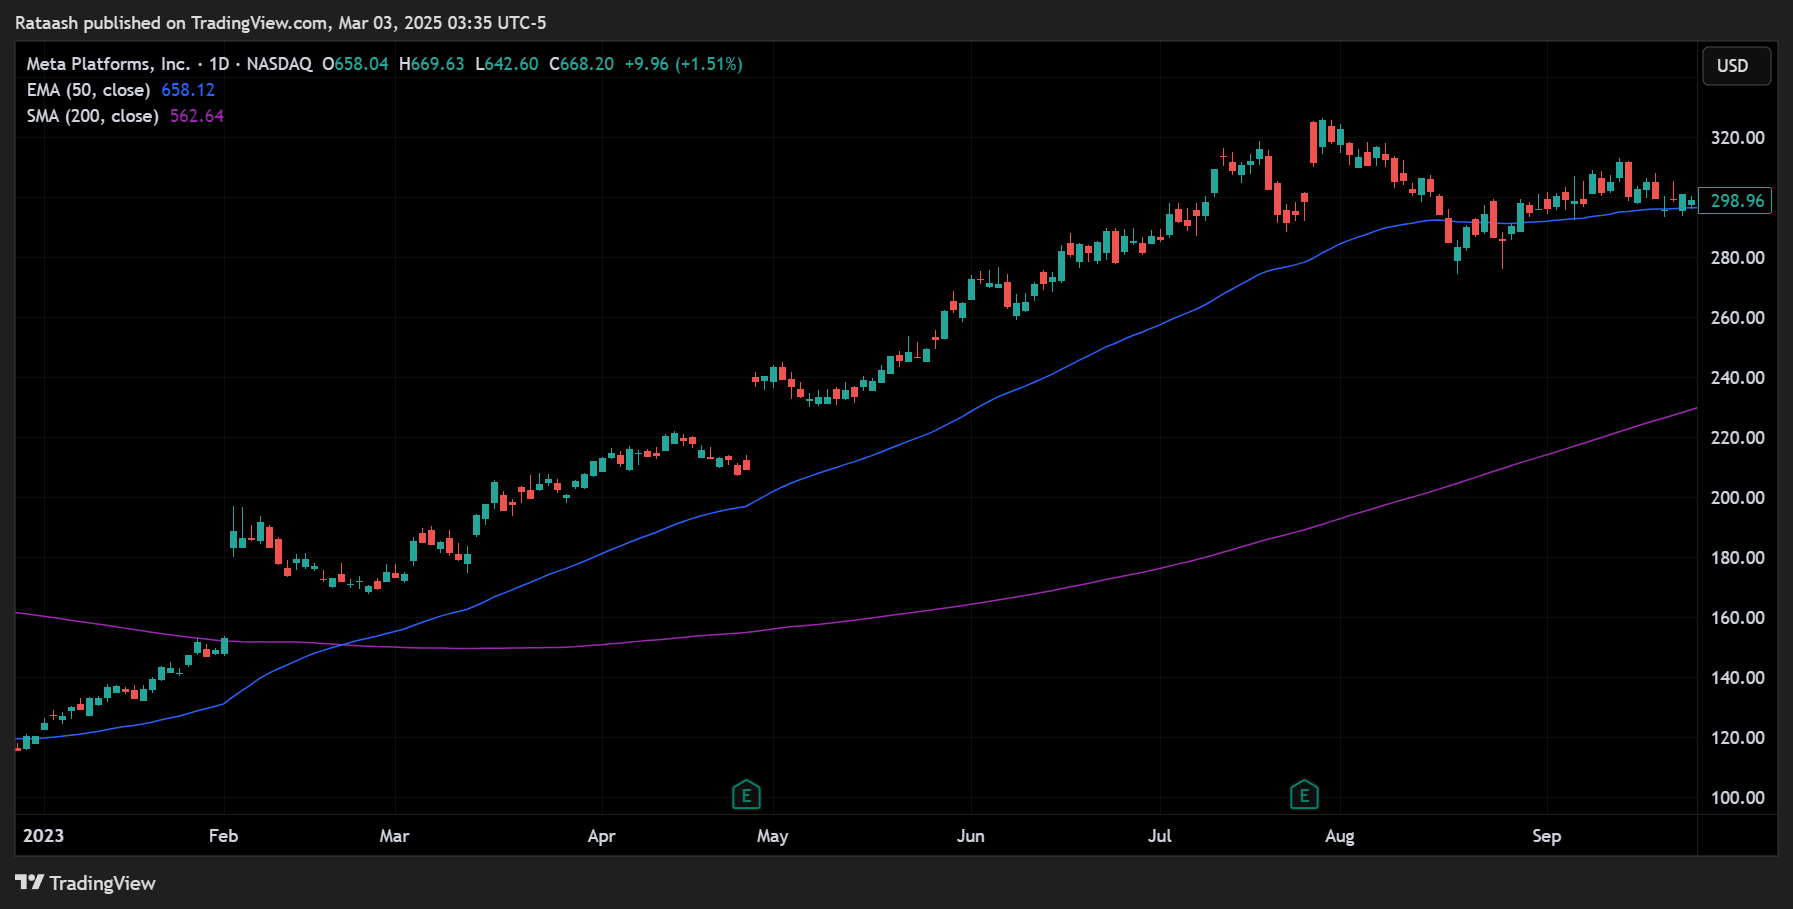
Task: Click the 300.00-level gridline price 260.00 label
Action: 1737,318
